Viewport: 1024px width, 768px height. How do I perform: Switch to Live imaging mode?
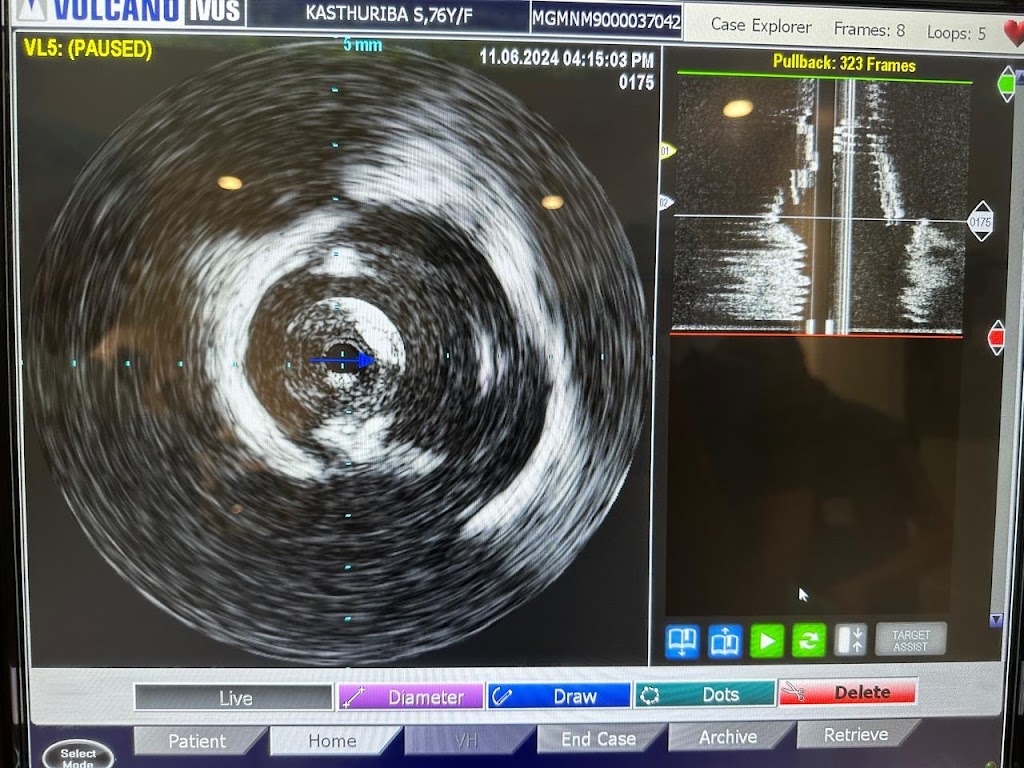click(237, 697)
